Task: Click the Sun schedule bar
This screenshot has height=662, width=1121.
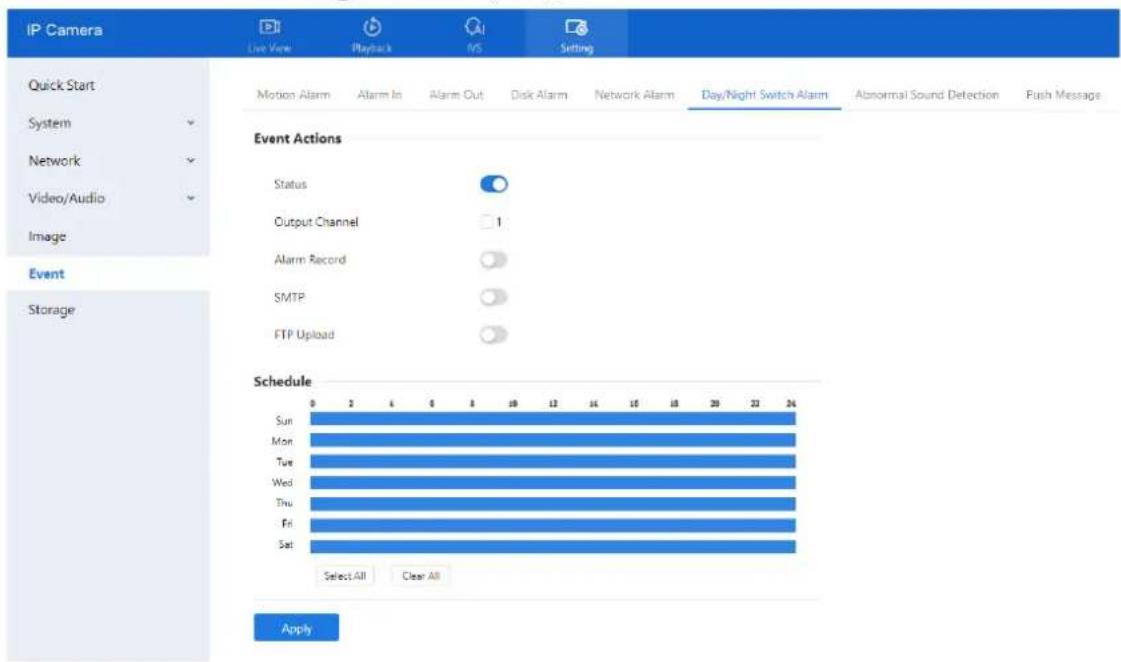Action: pyautogui.click(x=553, y=419)
